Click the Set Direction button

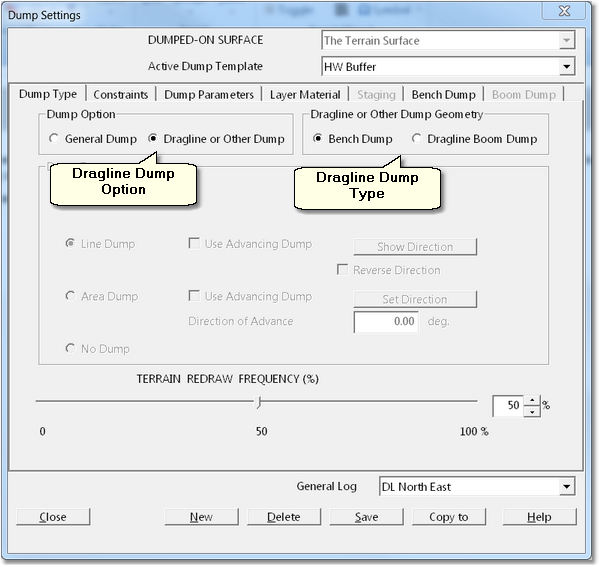click(415, 299)
